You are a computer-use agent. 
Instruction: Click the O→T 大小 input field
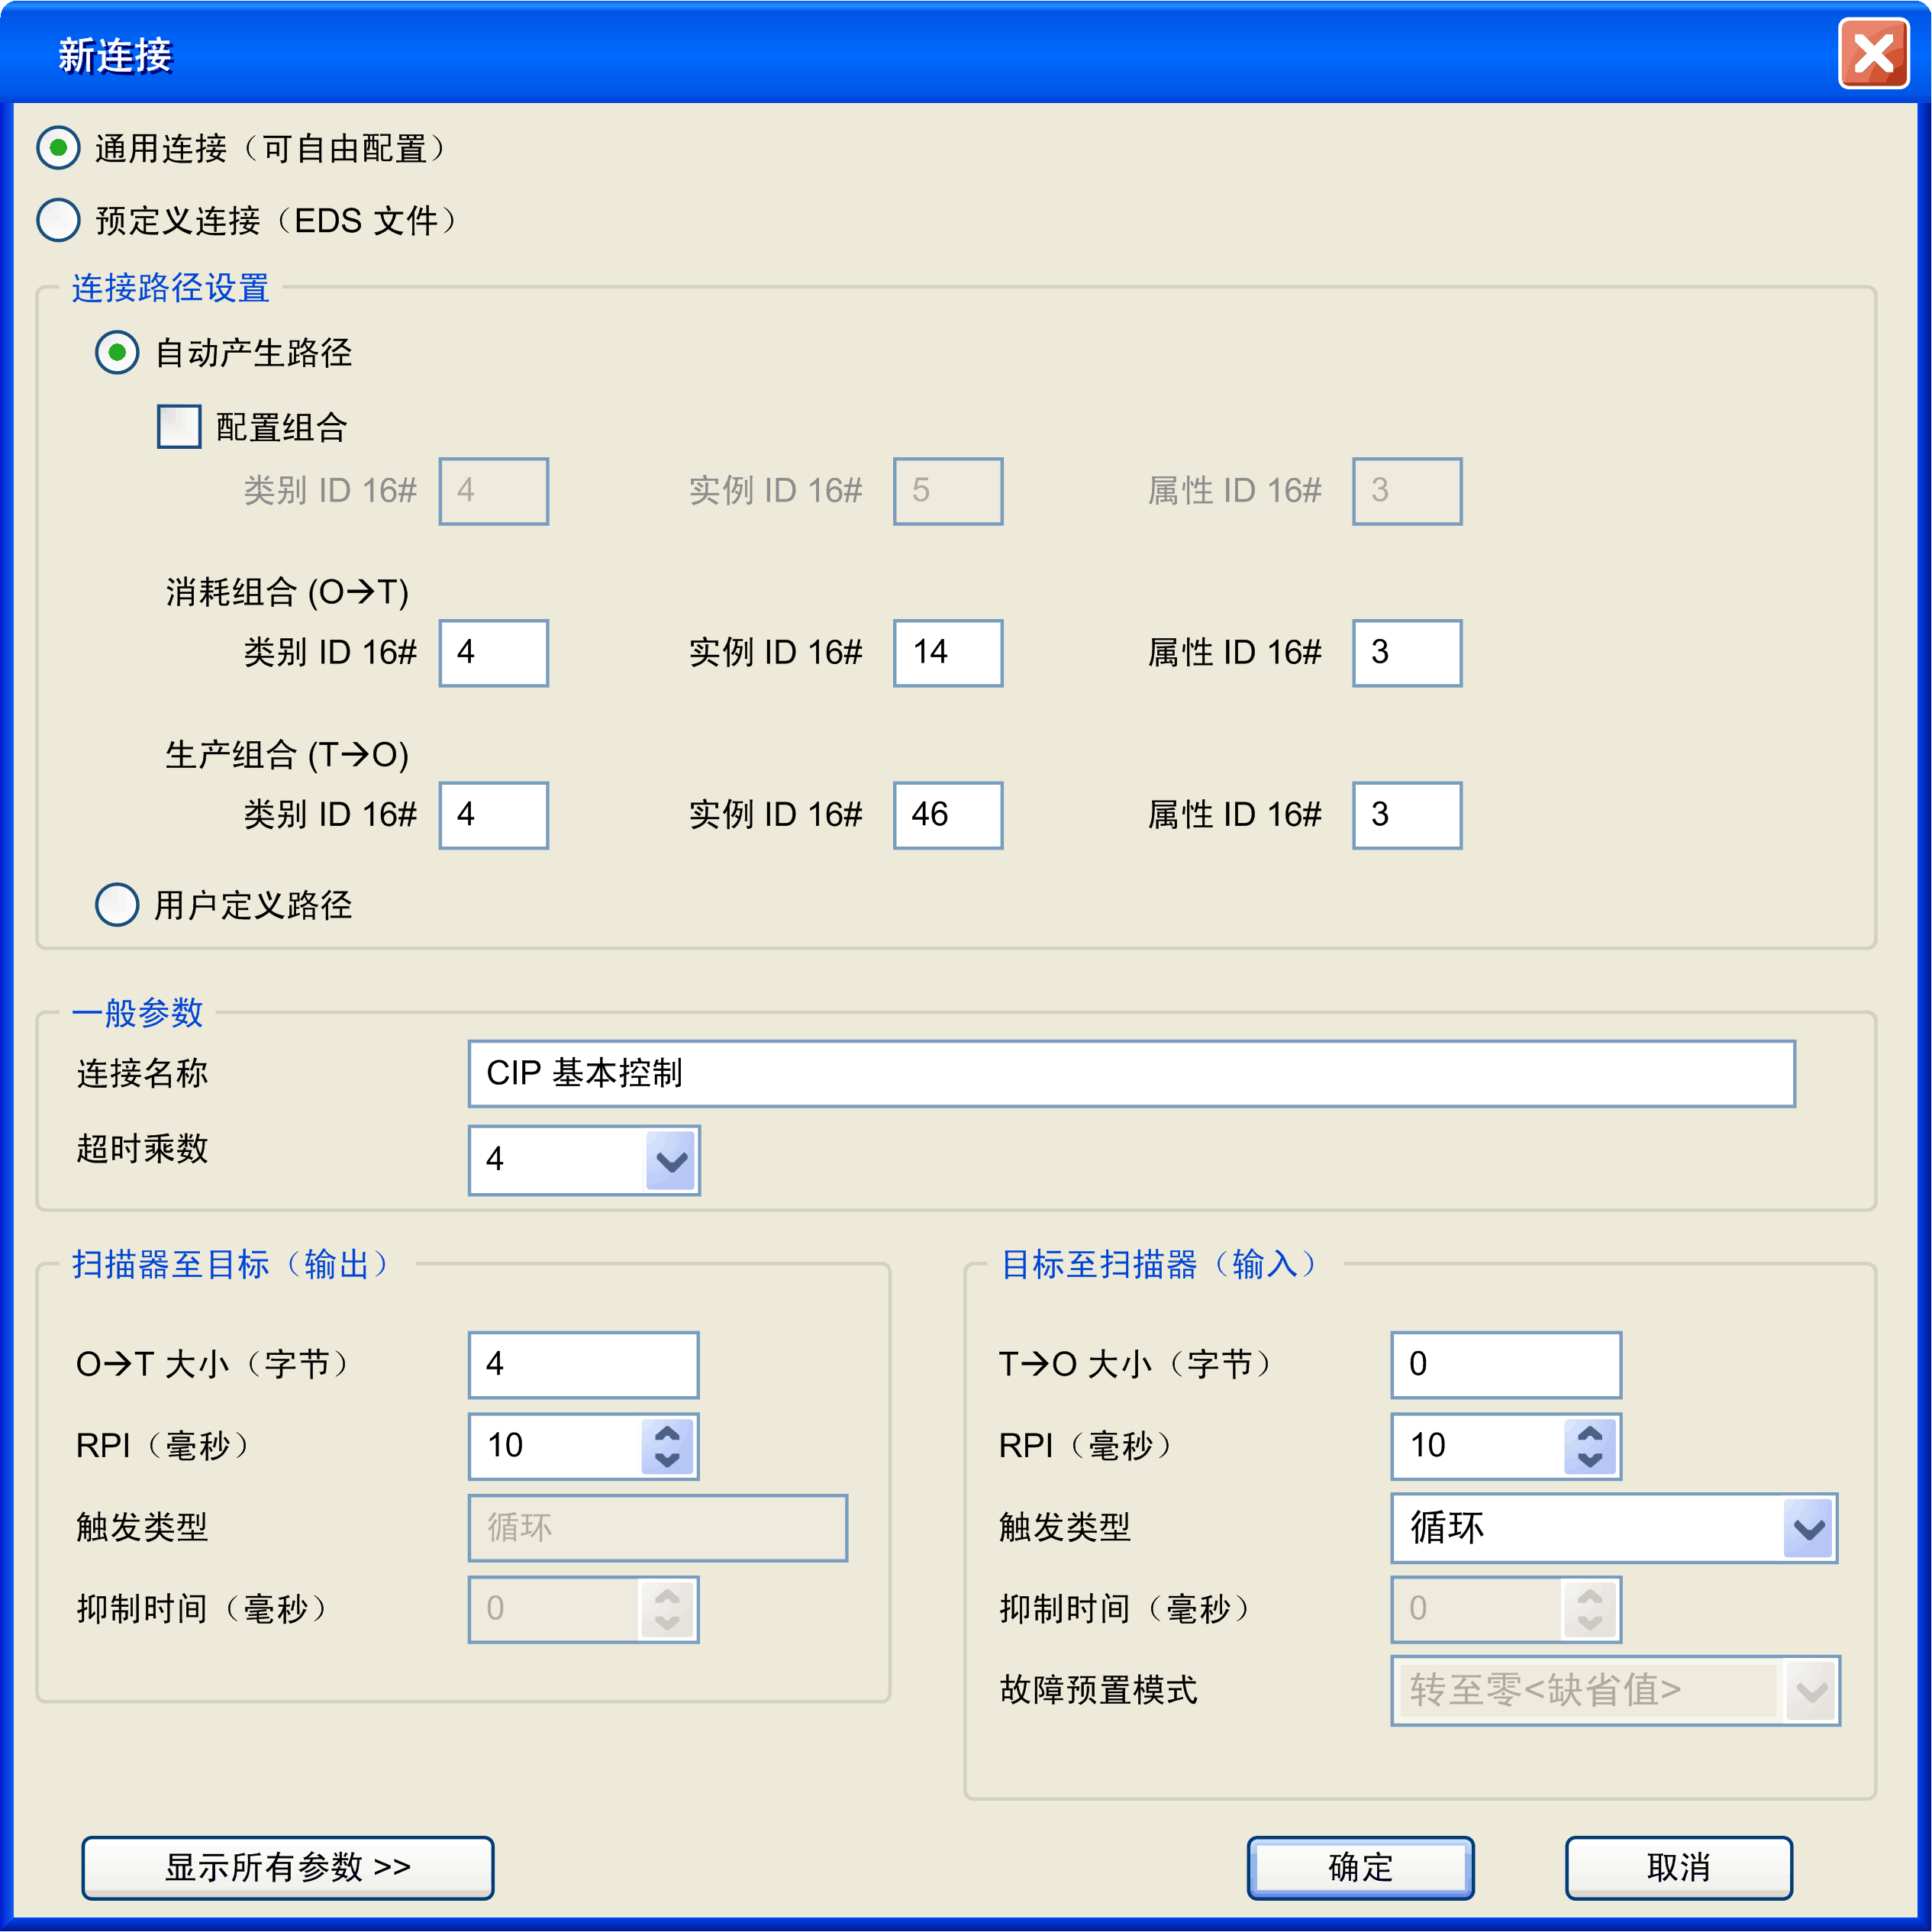click(583, 1364)
